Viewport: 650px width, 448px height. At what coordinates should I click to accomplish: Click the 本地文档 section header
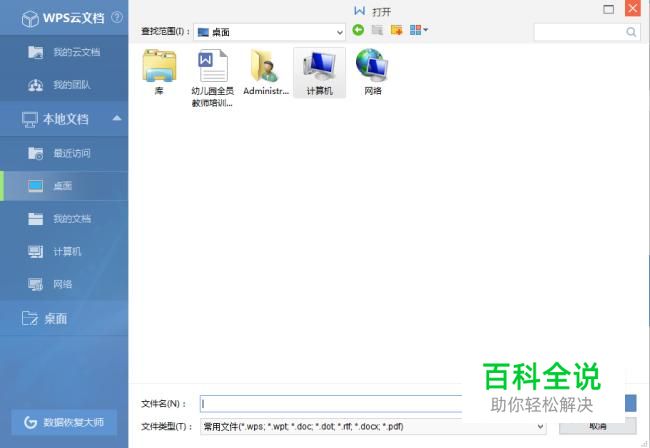tap(64, 119)
